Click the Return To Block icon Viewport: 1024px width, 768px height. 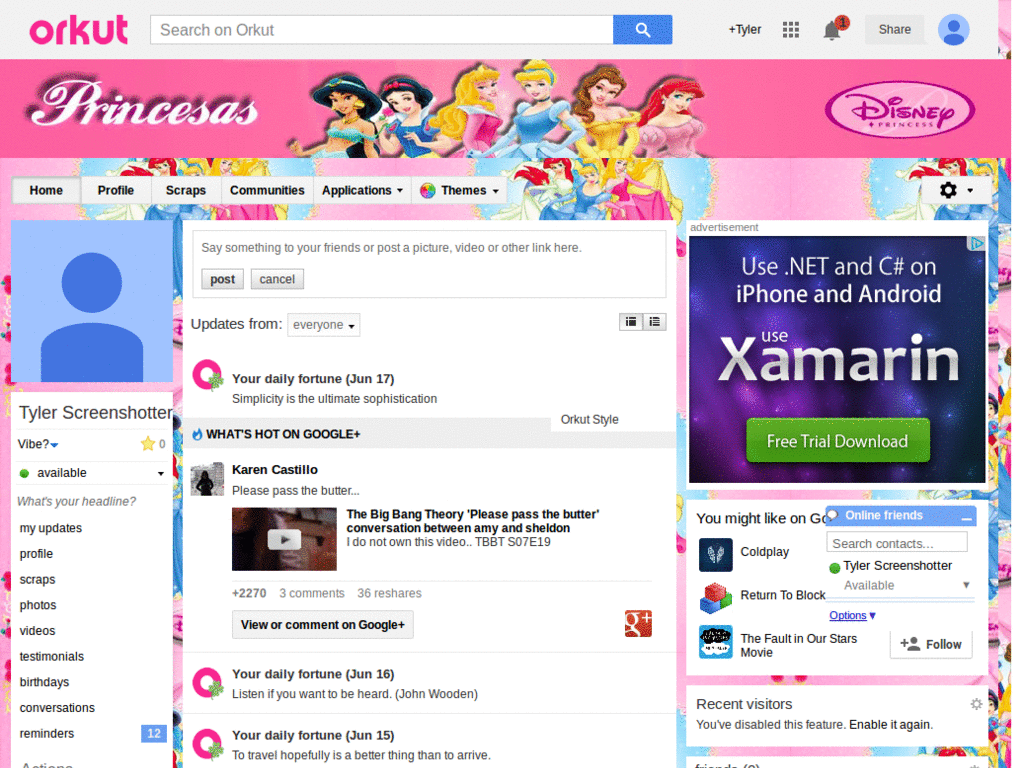tap(715, 597)
